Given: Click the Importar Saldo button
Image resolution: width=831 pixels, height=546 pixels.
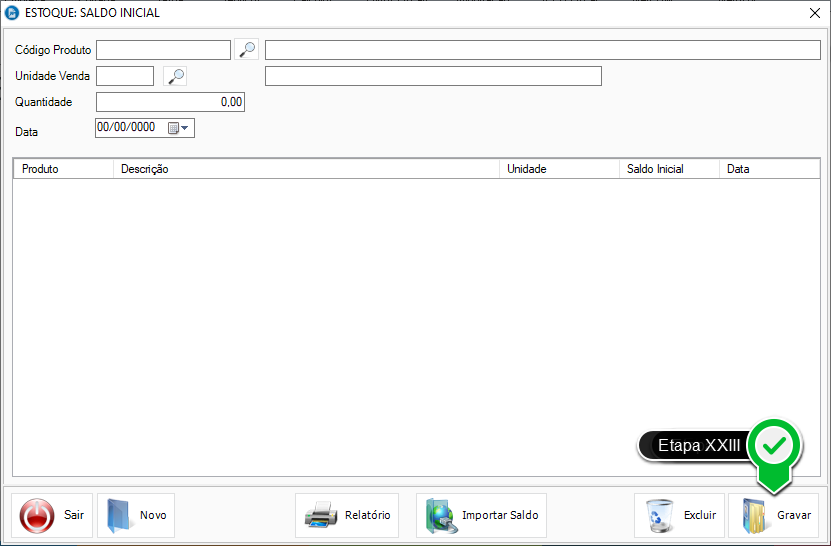Looking at the screenshot, I should [x=481, y=515].
